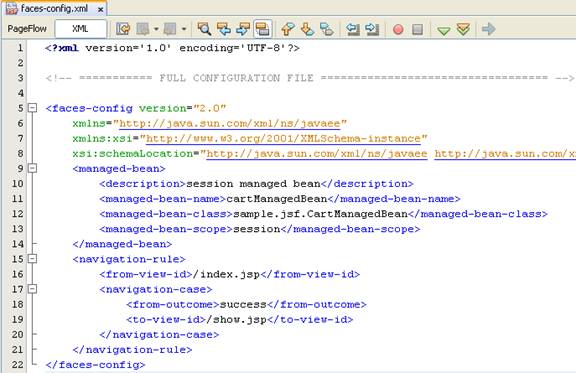This screenshot has width=576, height=373.
Task: Toggle Bookmark icon in toolbar
Action: (x=327, y=29)
